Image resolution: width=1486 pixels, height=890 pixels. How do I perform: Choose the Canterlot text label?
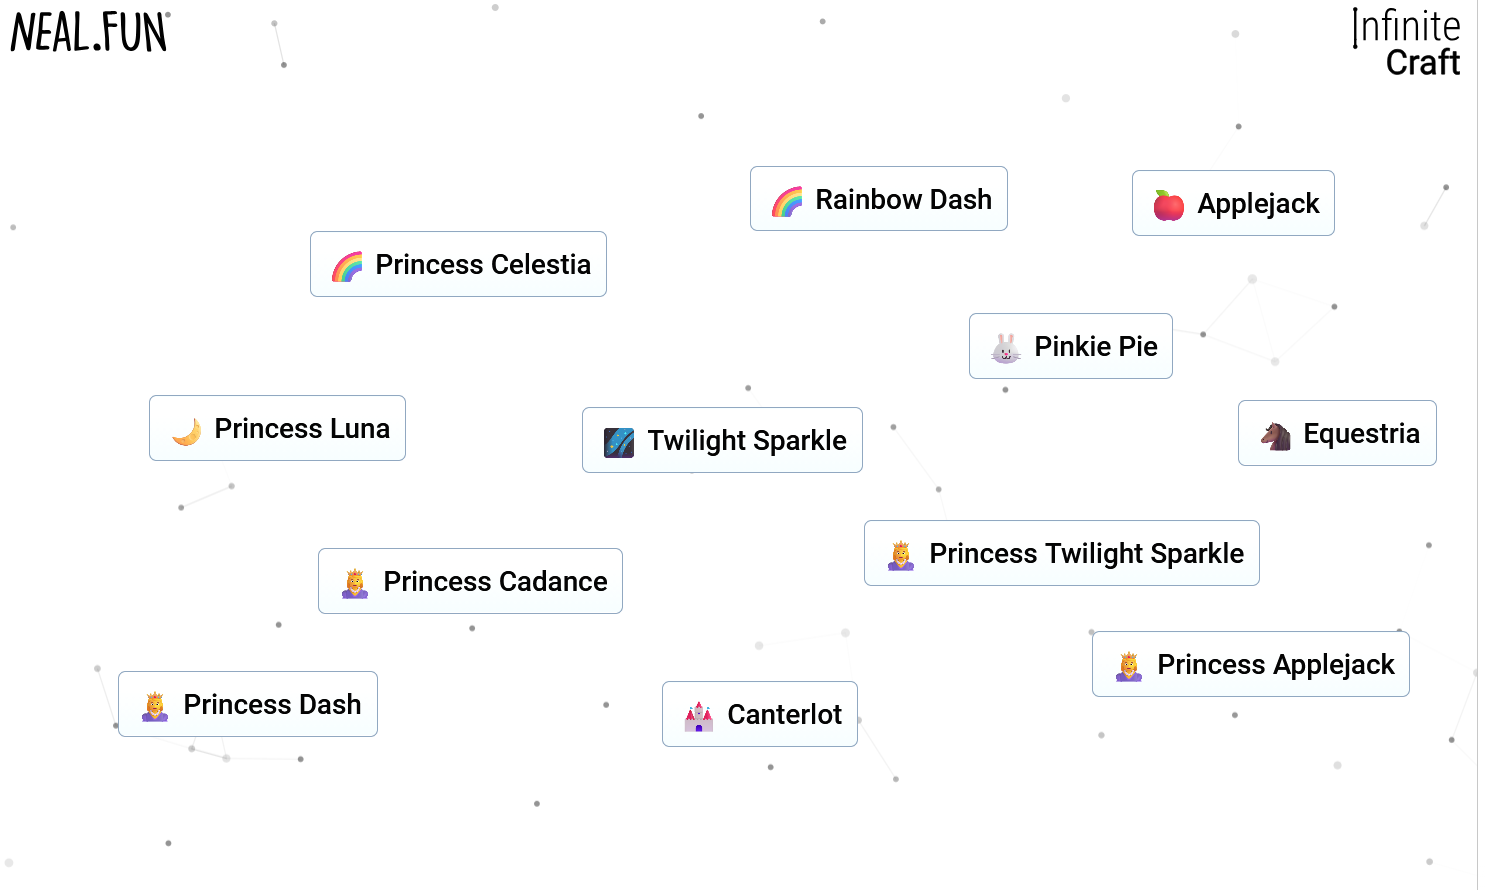pyautogui.click(x=784, y=715)
